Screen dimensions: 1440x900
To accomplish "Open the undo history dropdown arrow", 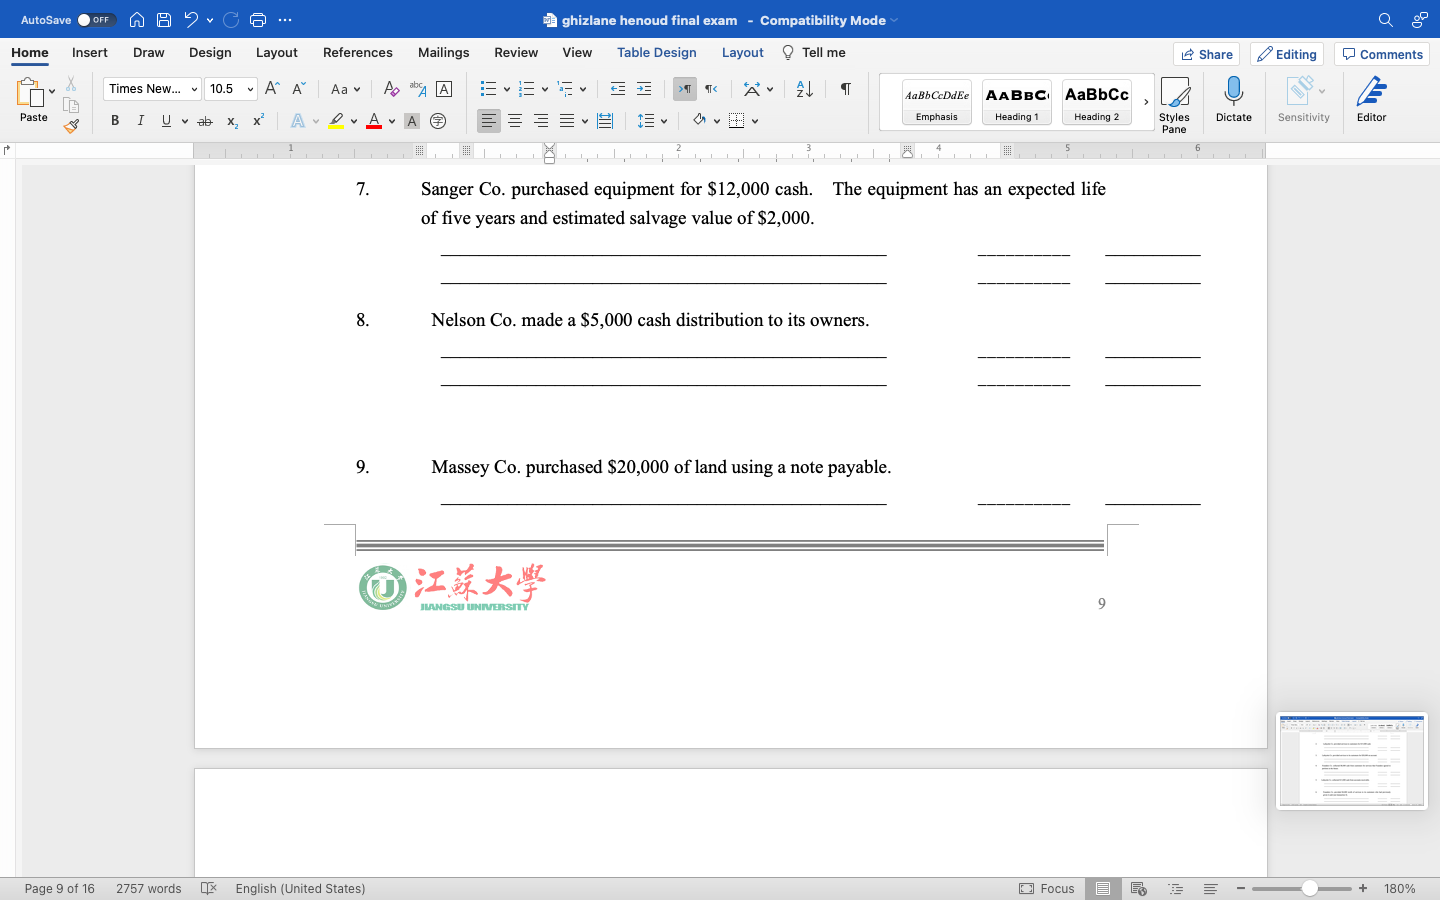I will 210,20.
